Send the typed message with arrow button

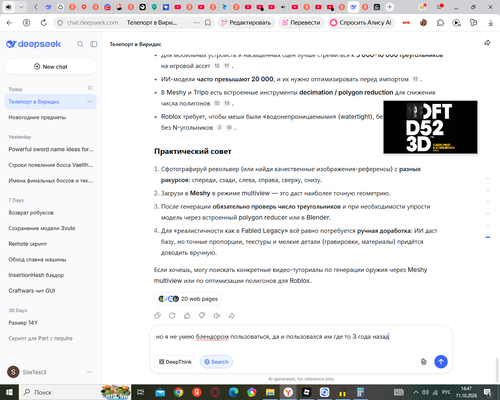[x=441, y=362]
